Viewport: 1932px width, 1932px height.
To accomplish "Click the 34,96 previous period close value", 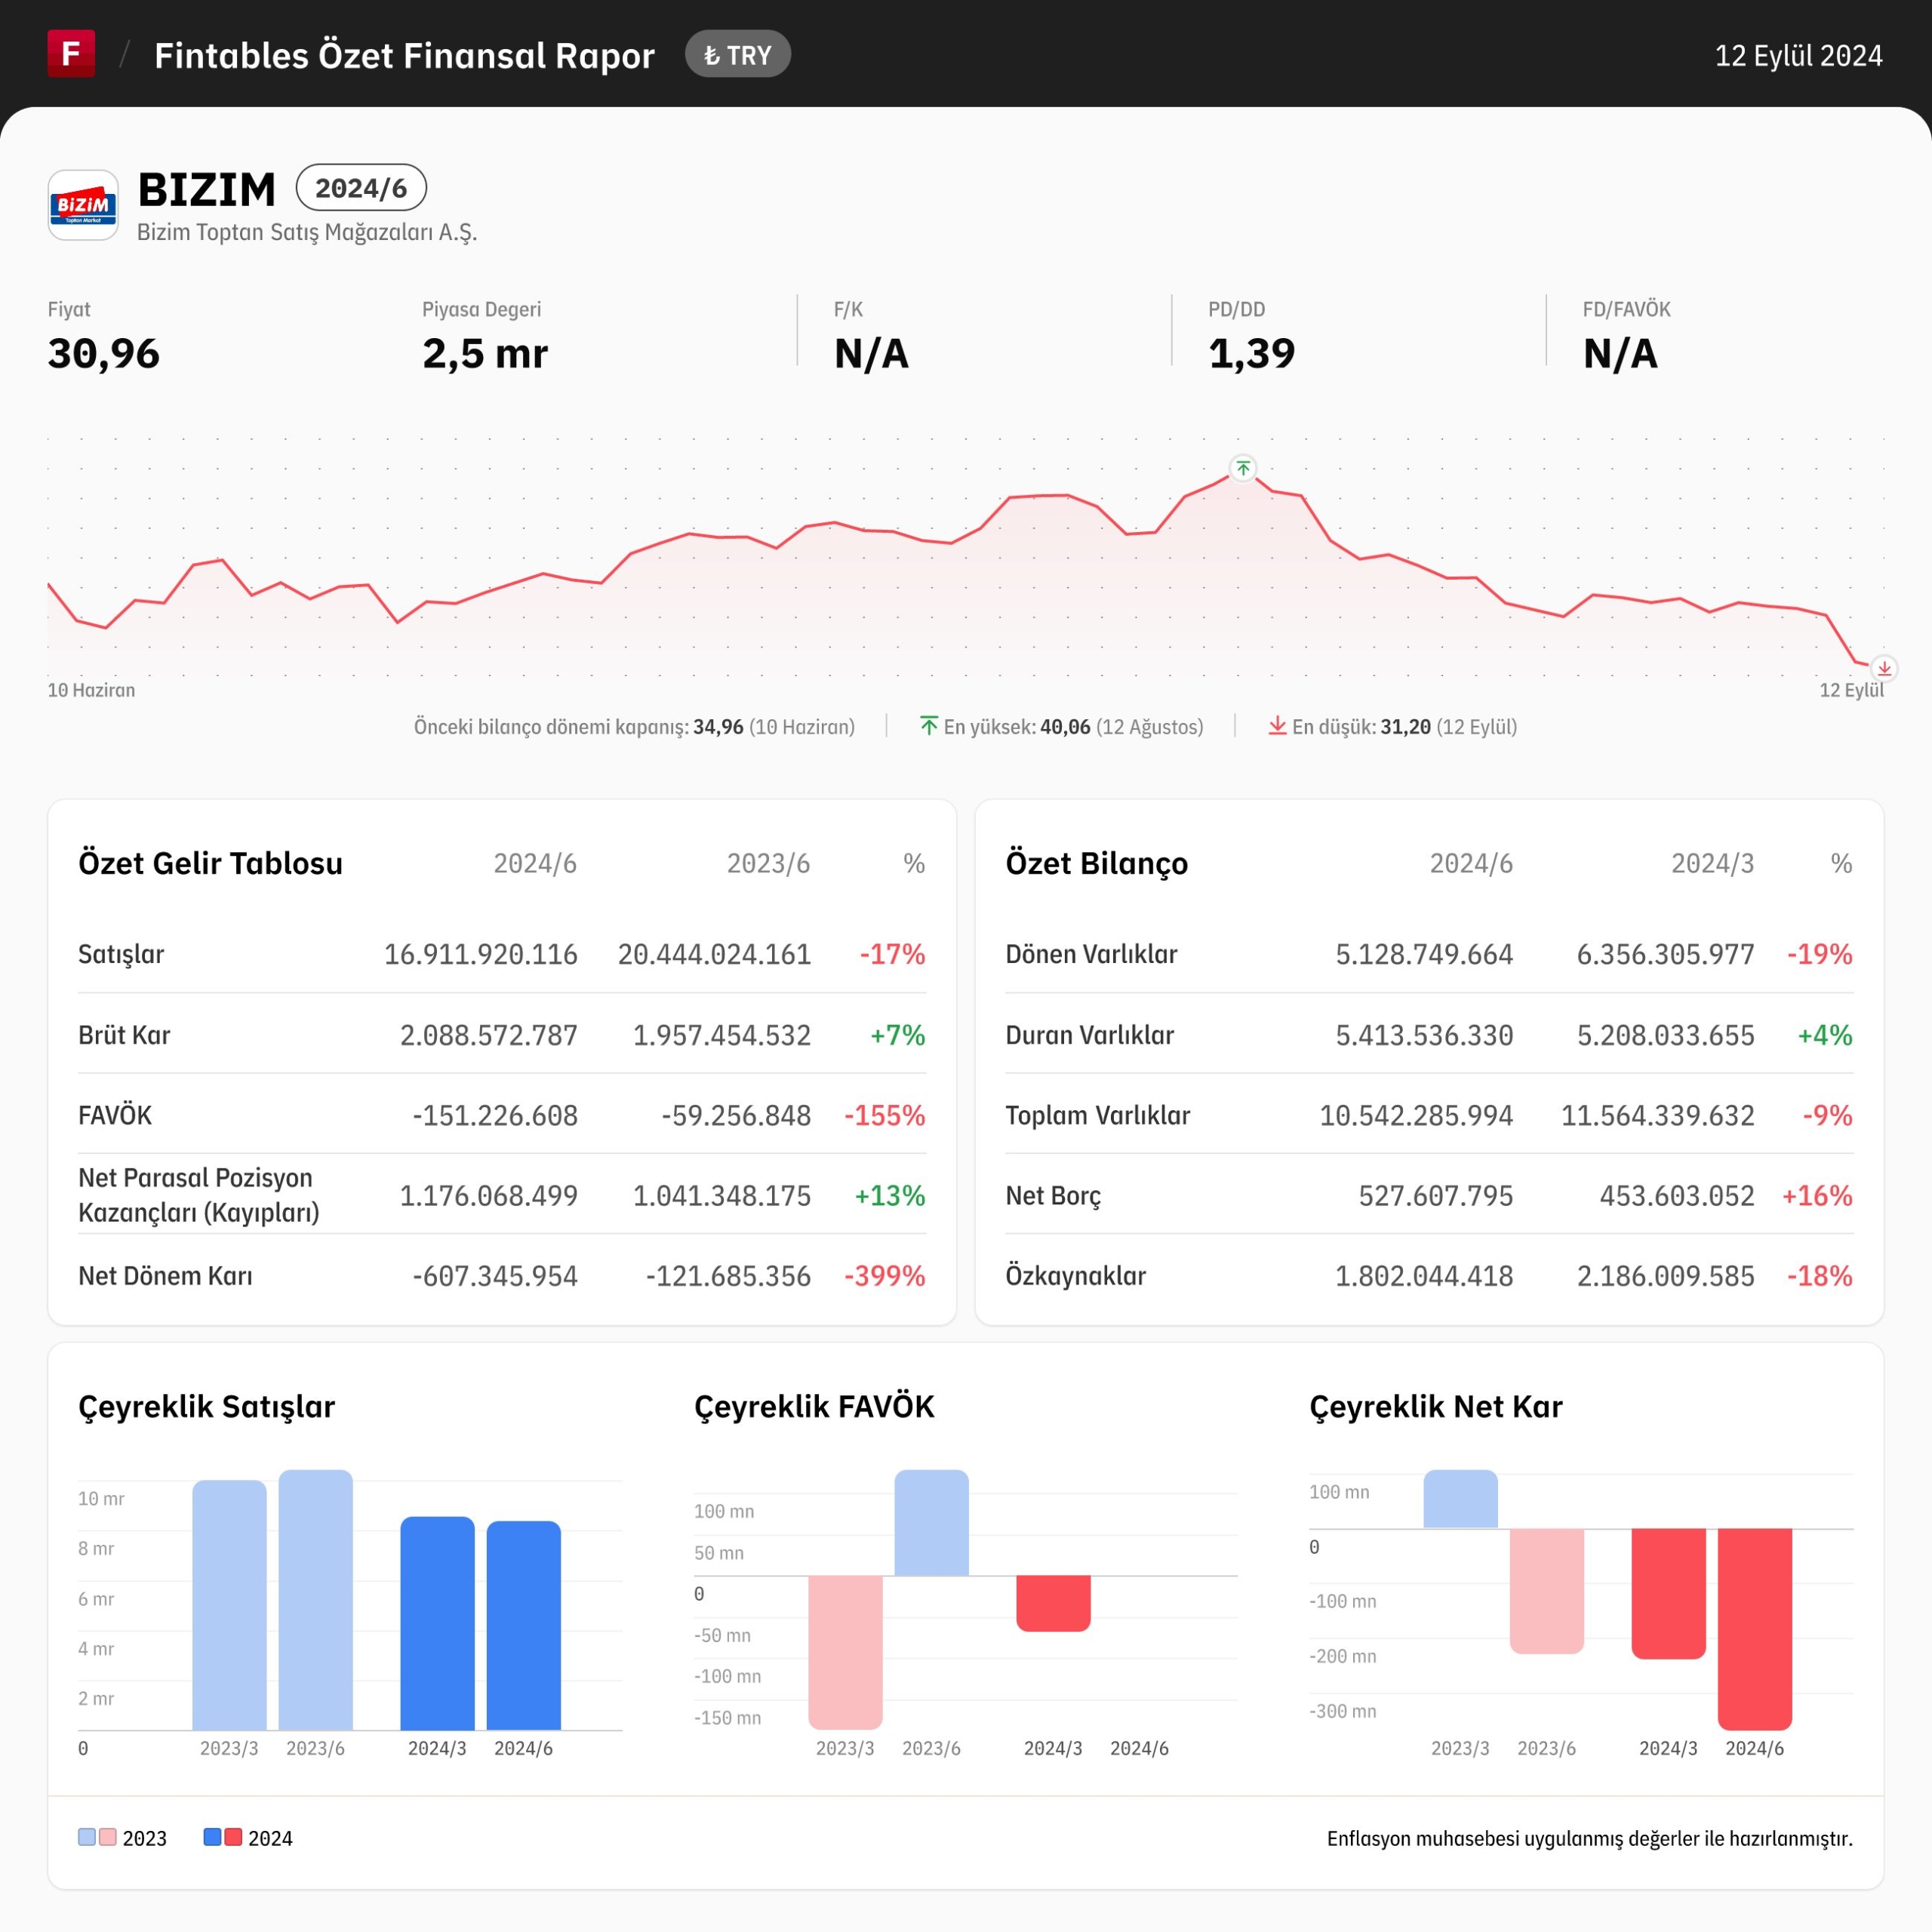I will pyautogui.click(x=718, y=727).
